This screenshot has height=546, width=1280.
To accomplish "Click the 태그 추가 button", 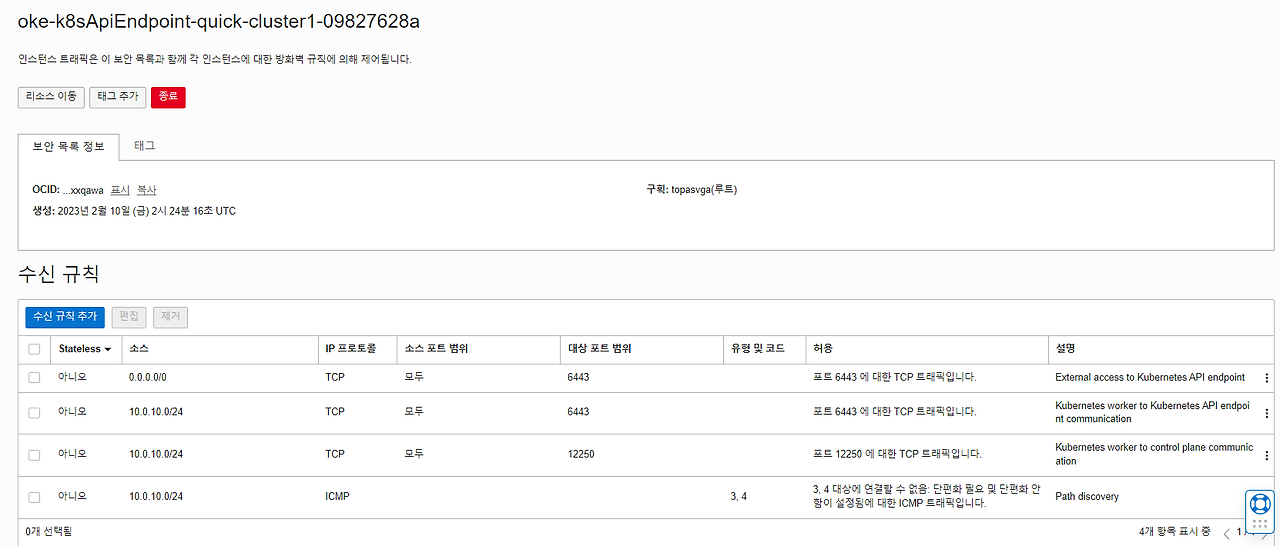I will 118,97.
